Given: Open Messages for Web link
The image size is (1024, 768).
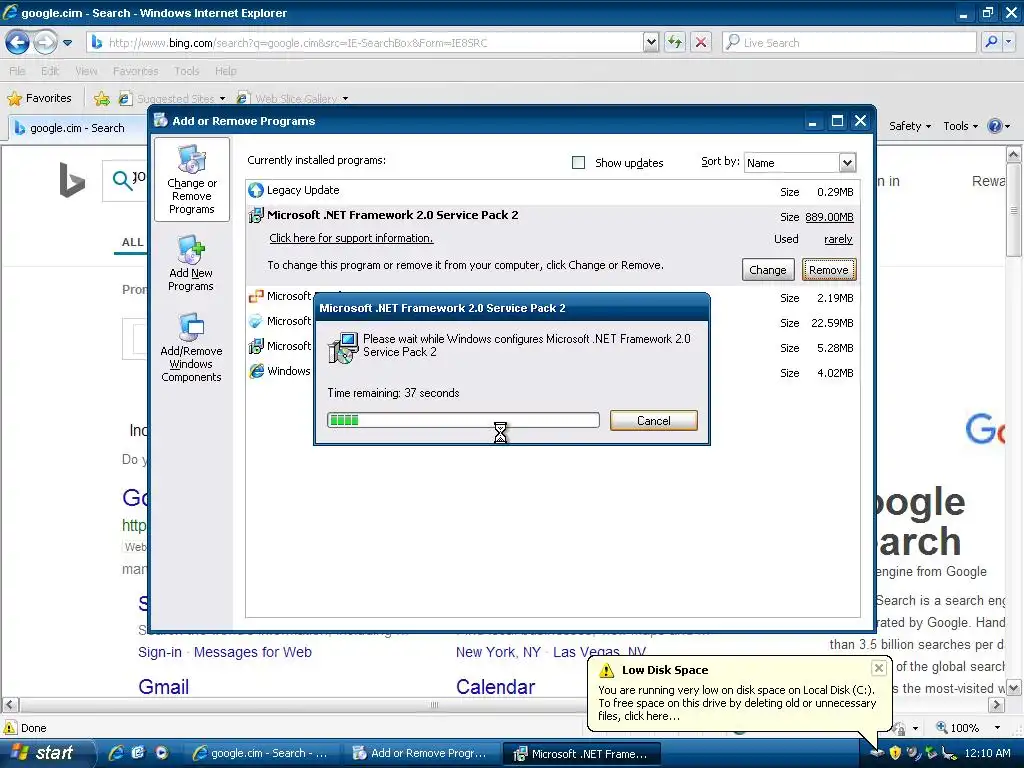Looking at the screenshot, I should pyautogui.click(x=253, y=652).
